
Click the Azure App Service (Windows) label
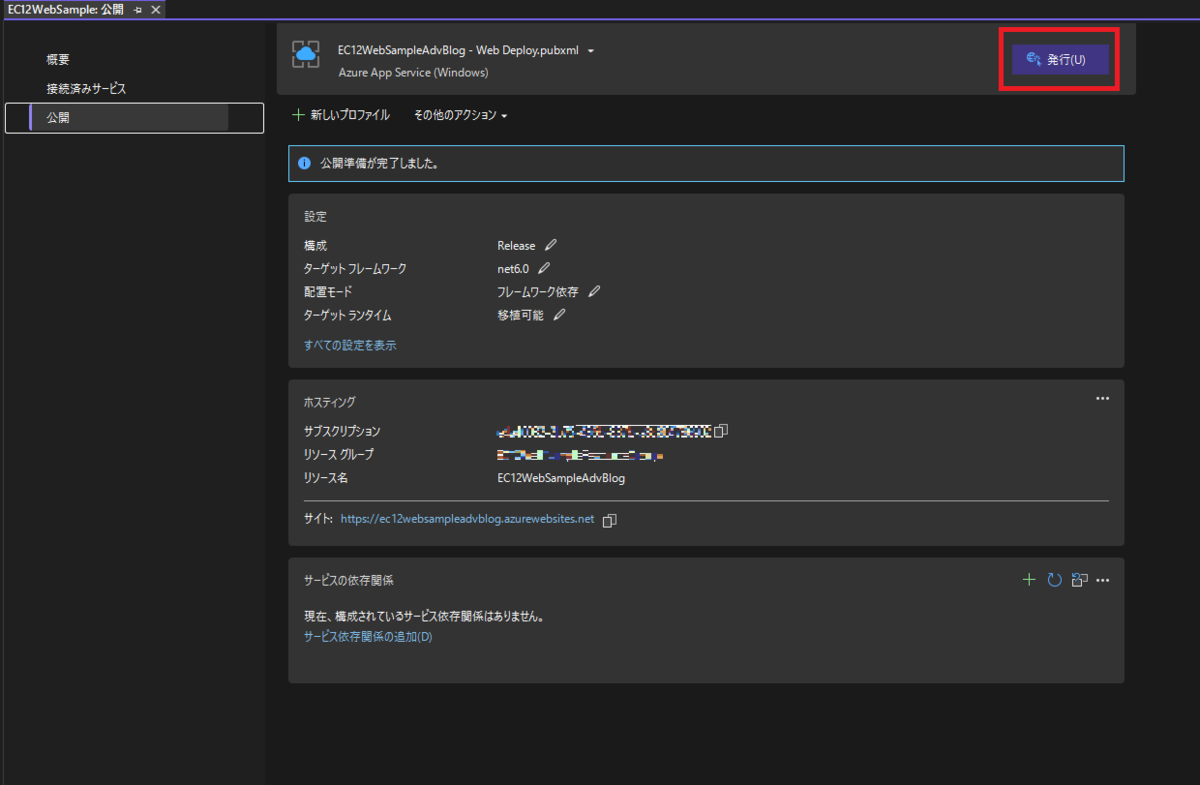pyautogui.click(x=413, y=72)
